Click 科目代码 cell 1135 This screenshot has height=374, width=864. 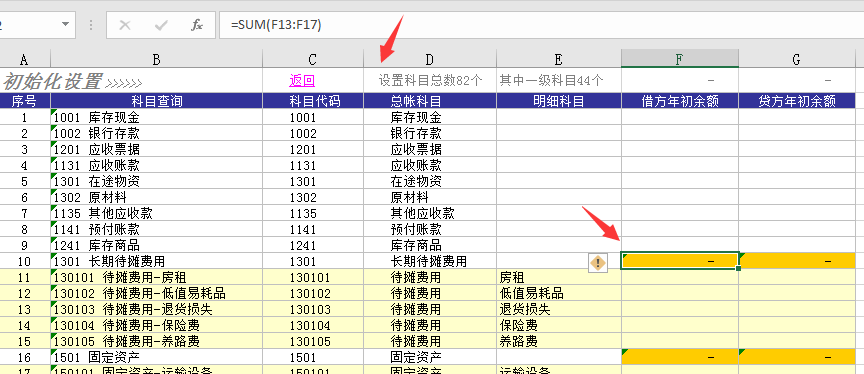(313, 213)
